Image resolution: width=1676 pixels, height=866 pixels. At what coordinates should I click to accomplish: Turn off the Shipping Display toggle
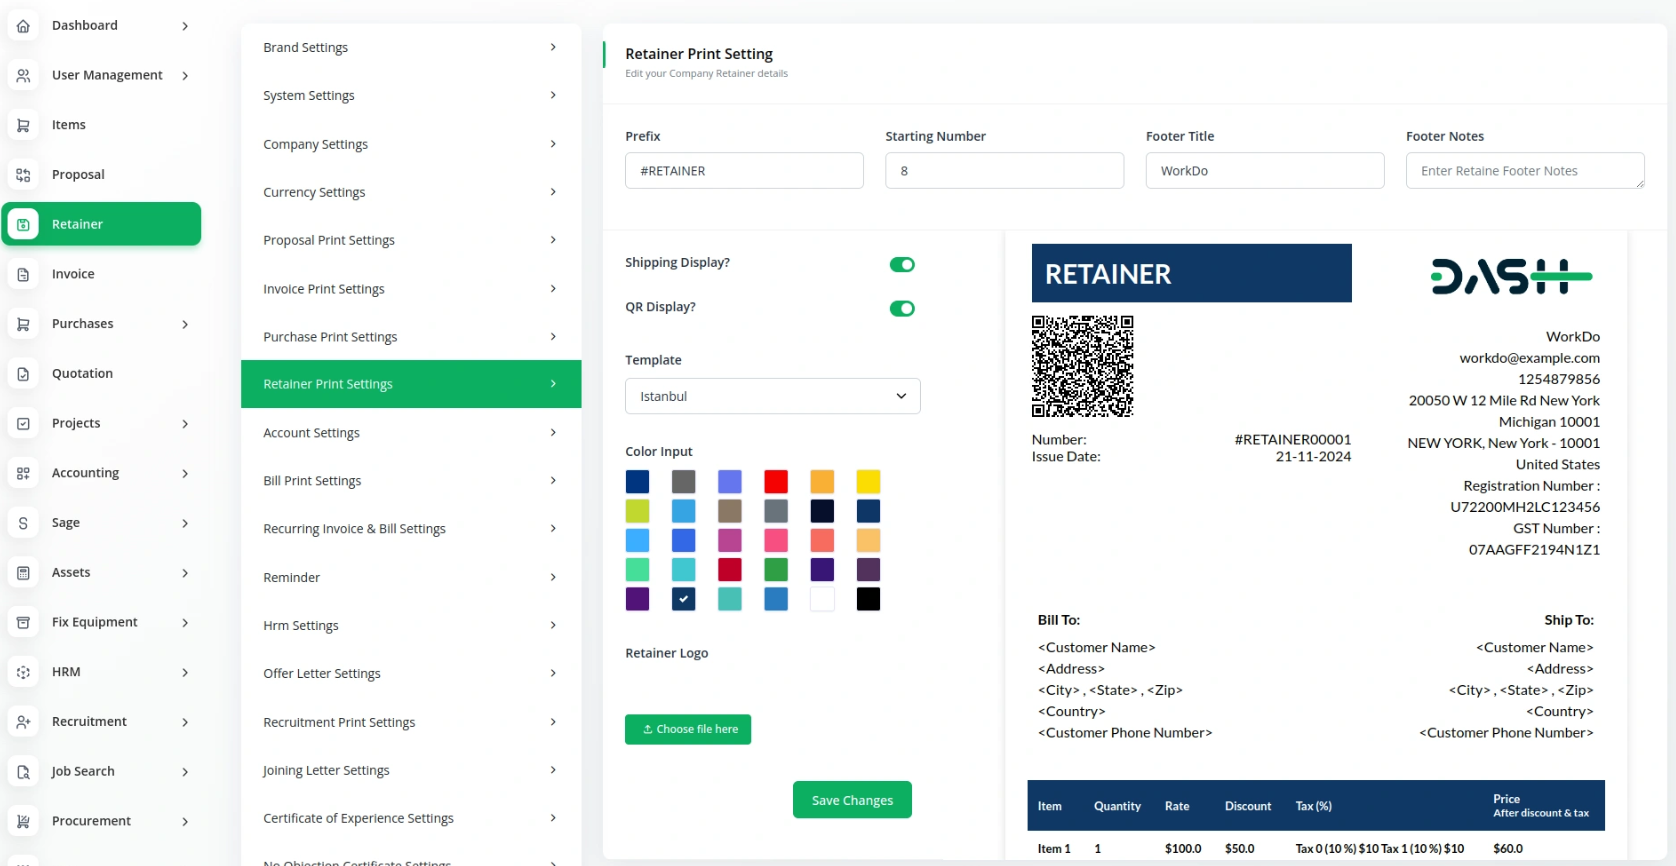(x=902, y=265)
